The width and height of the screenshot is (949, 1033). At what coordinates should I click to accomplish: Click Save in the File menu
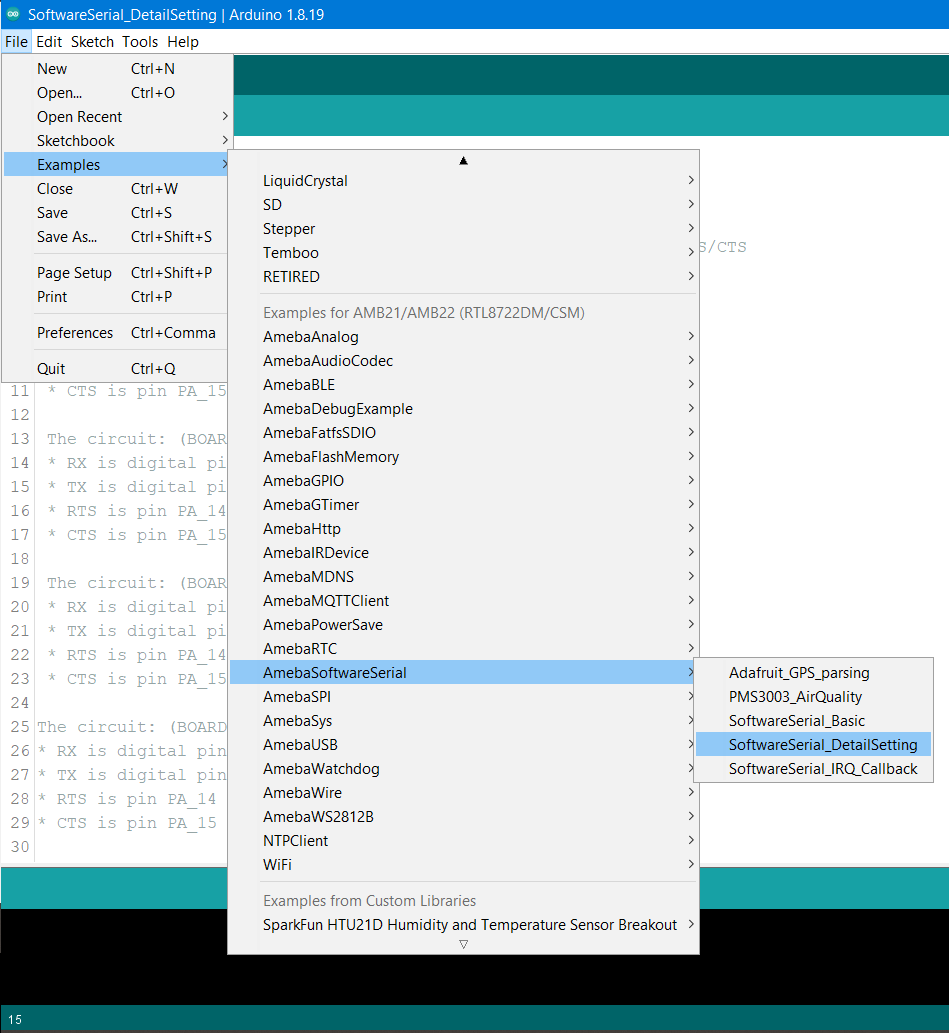pos(117,213)
